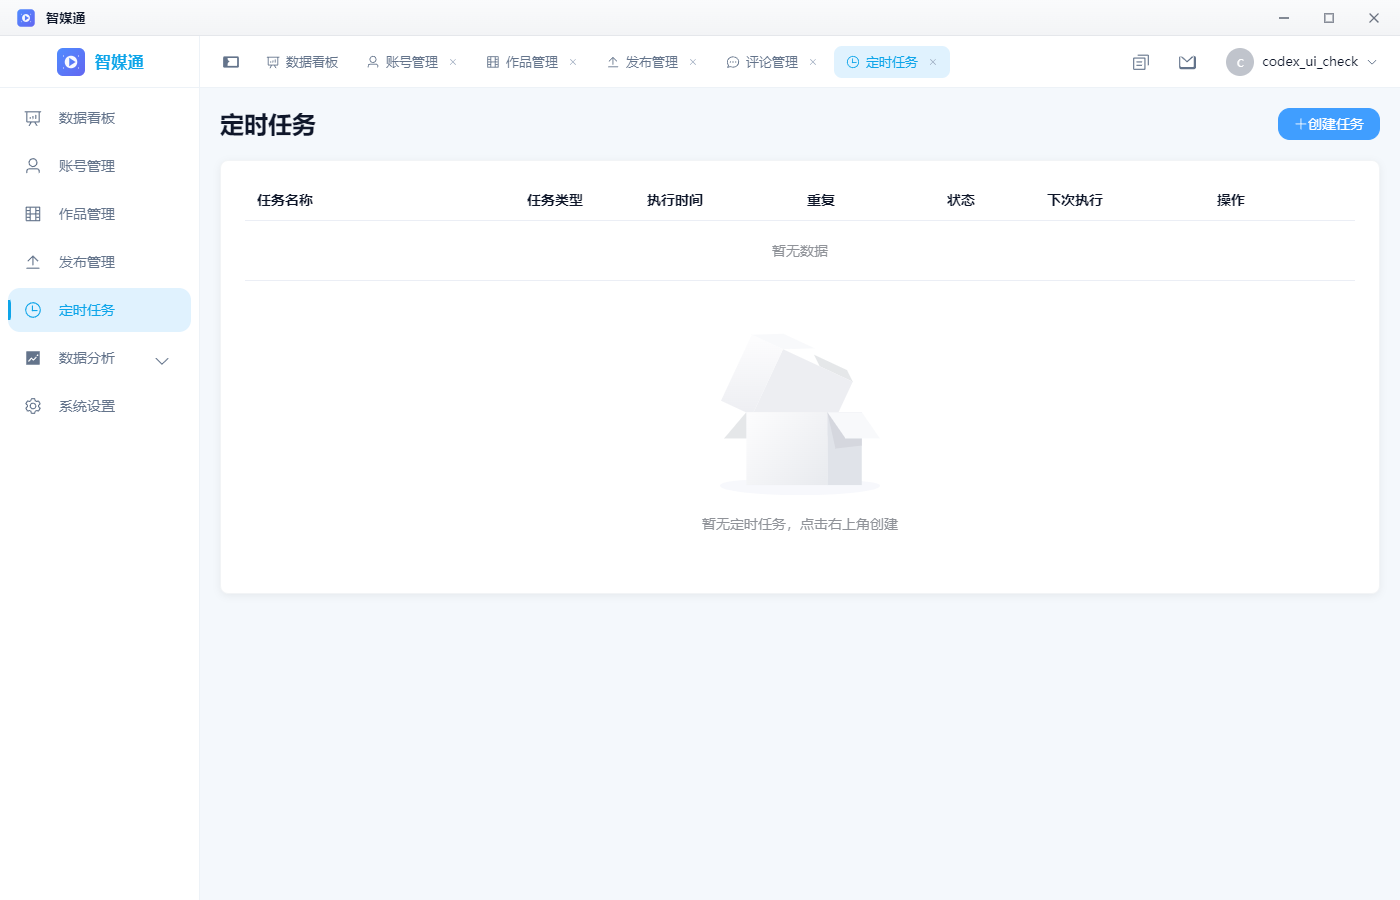The width and height of the screenshot is (1400, 900).
Task: Click the user avatar circle
Action: coord(1240,62)
